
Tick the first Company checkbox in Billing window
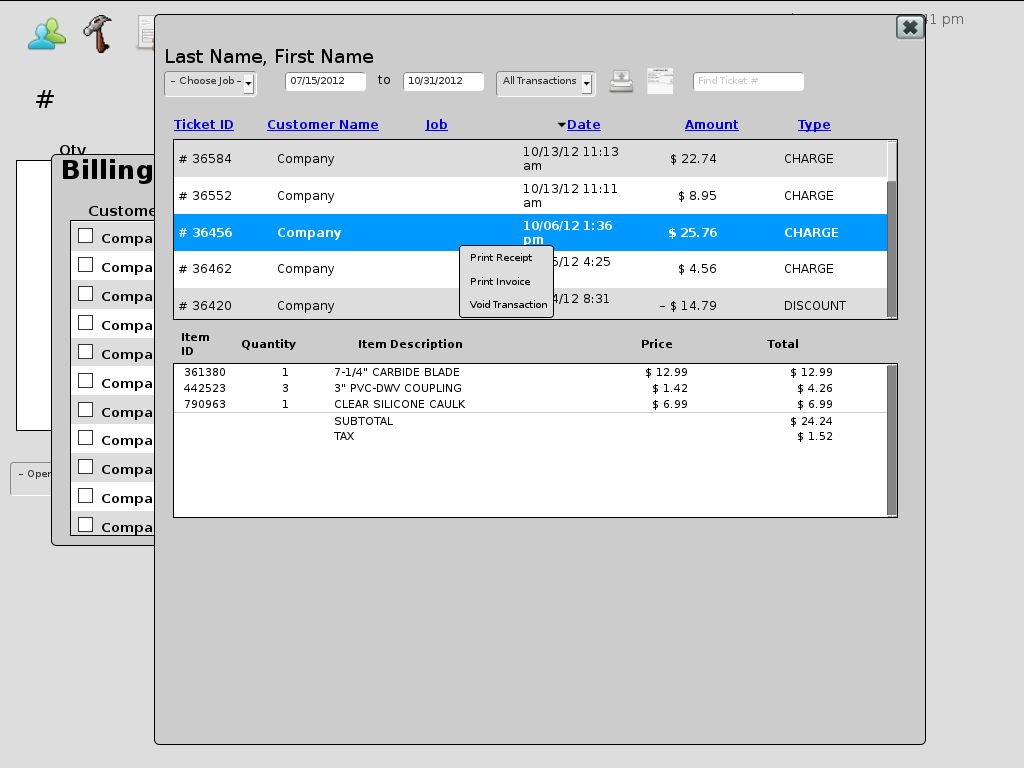[86, 236]
